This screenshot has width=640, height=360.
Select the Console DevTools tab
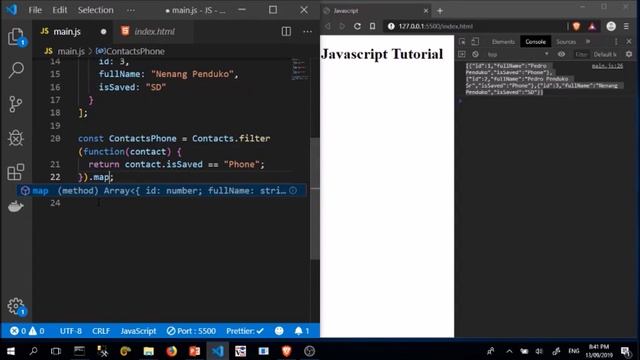(x=536, y=42)
